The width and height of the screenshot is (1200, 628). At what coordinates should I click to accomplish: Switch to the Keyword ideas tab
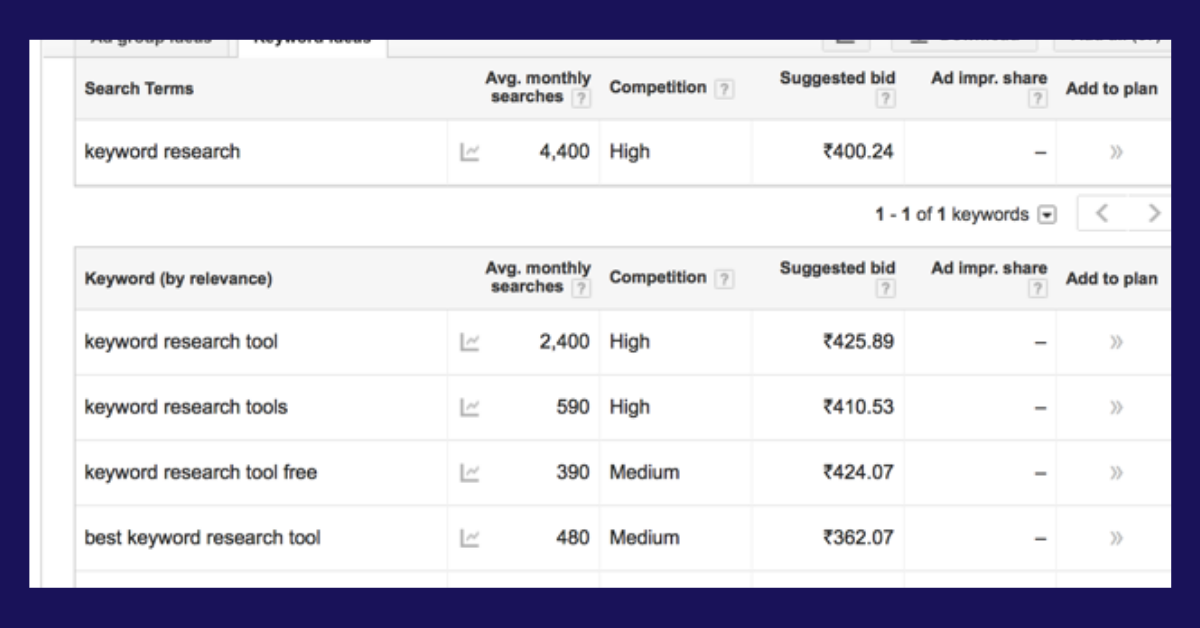(310, 37)
